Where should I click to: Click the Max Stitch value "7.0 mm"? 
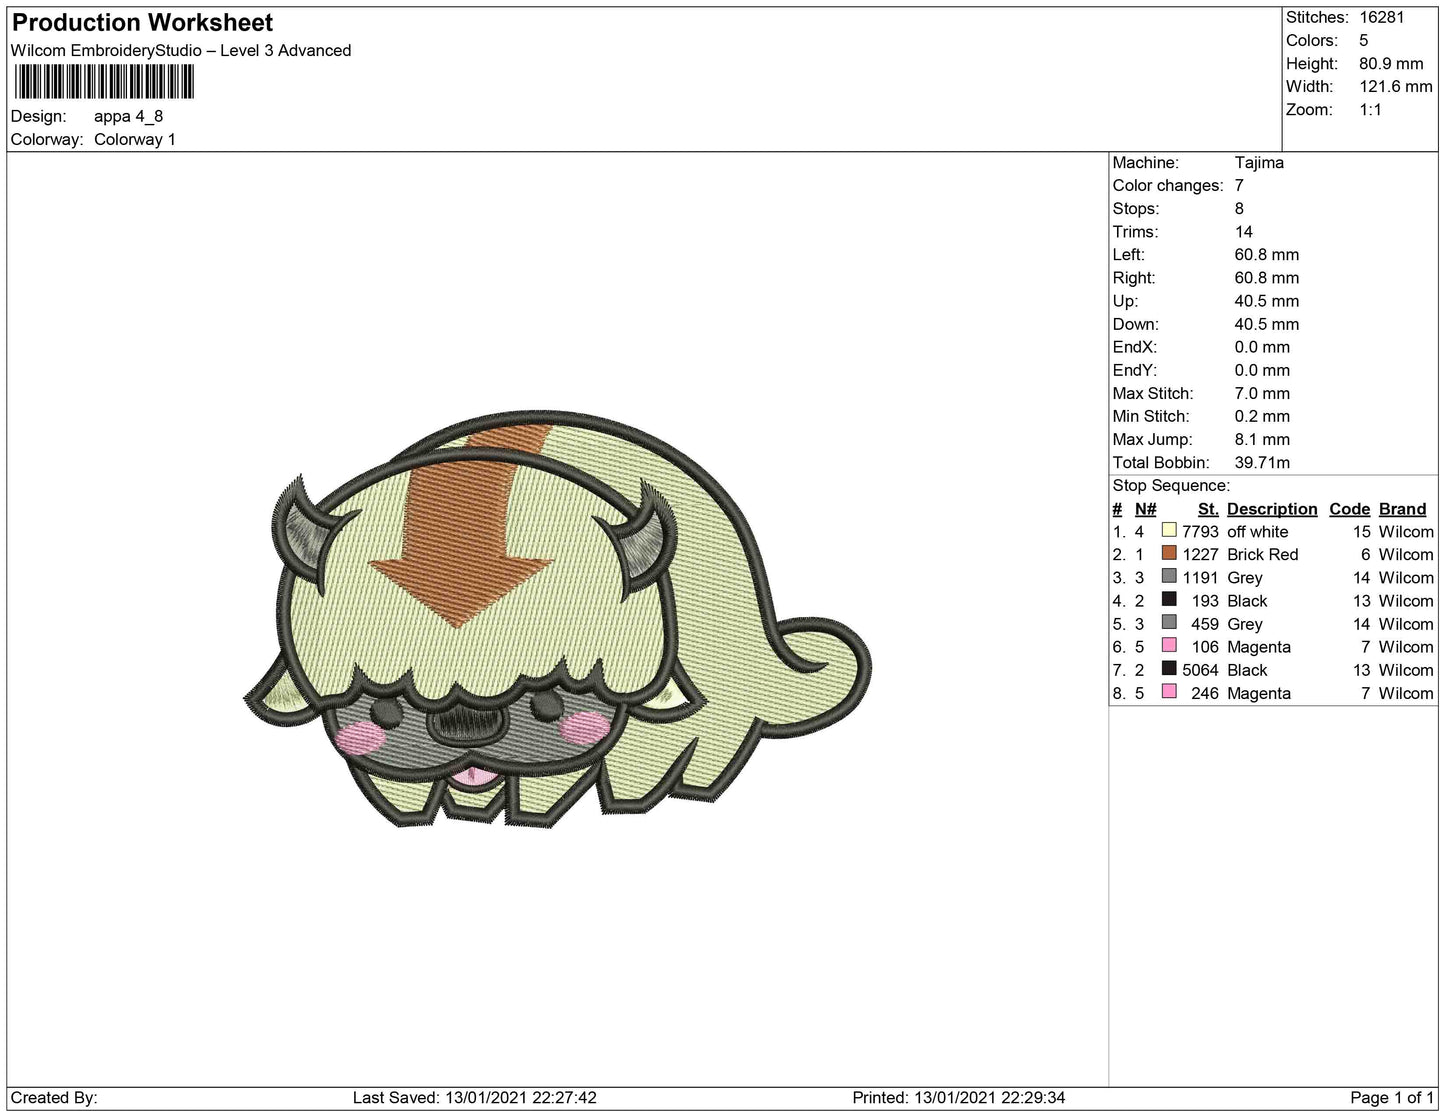1262,393
